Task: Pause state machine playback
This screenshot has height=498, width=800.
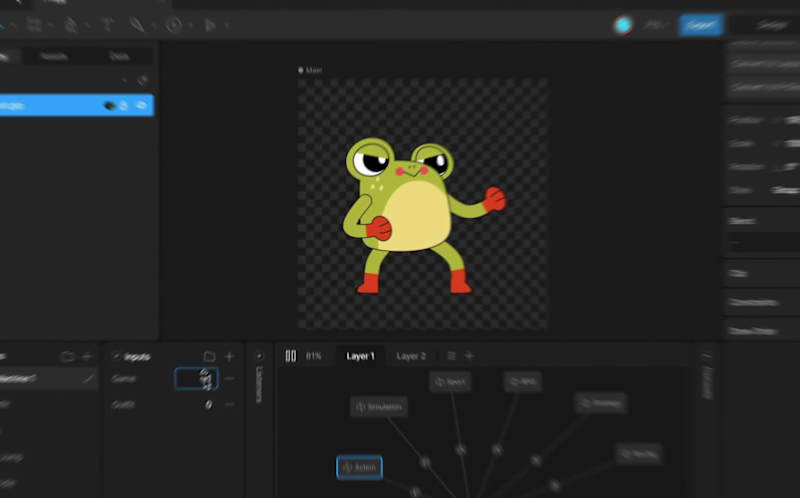Action: click(x=290, y=356)
